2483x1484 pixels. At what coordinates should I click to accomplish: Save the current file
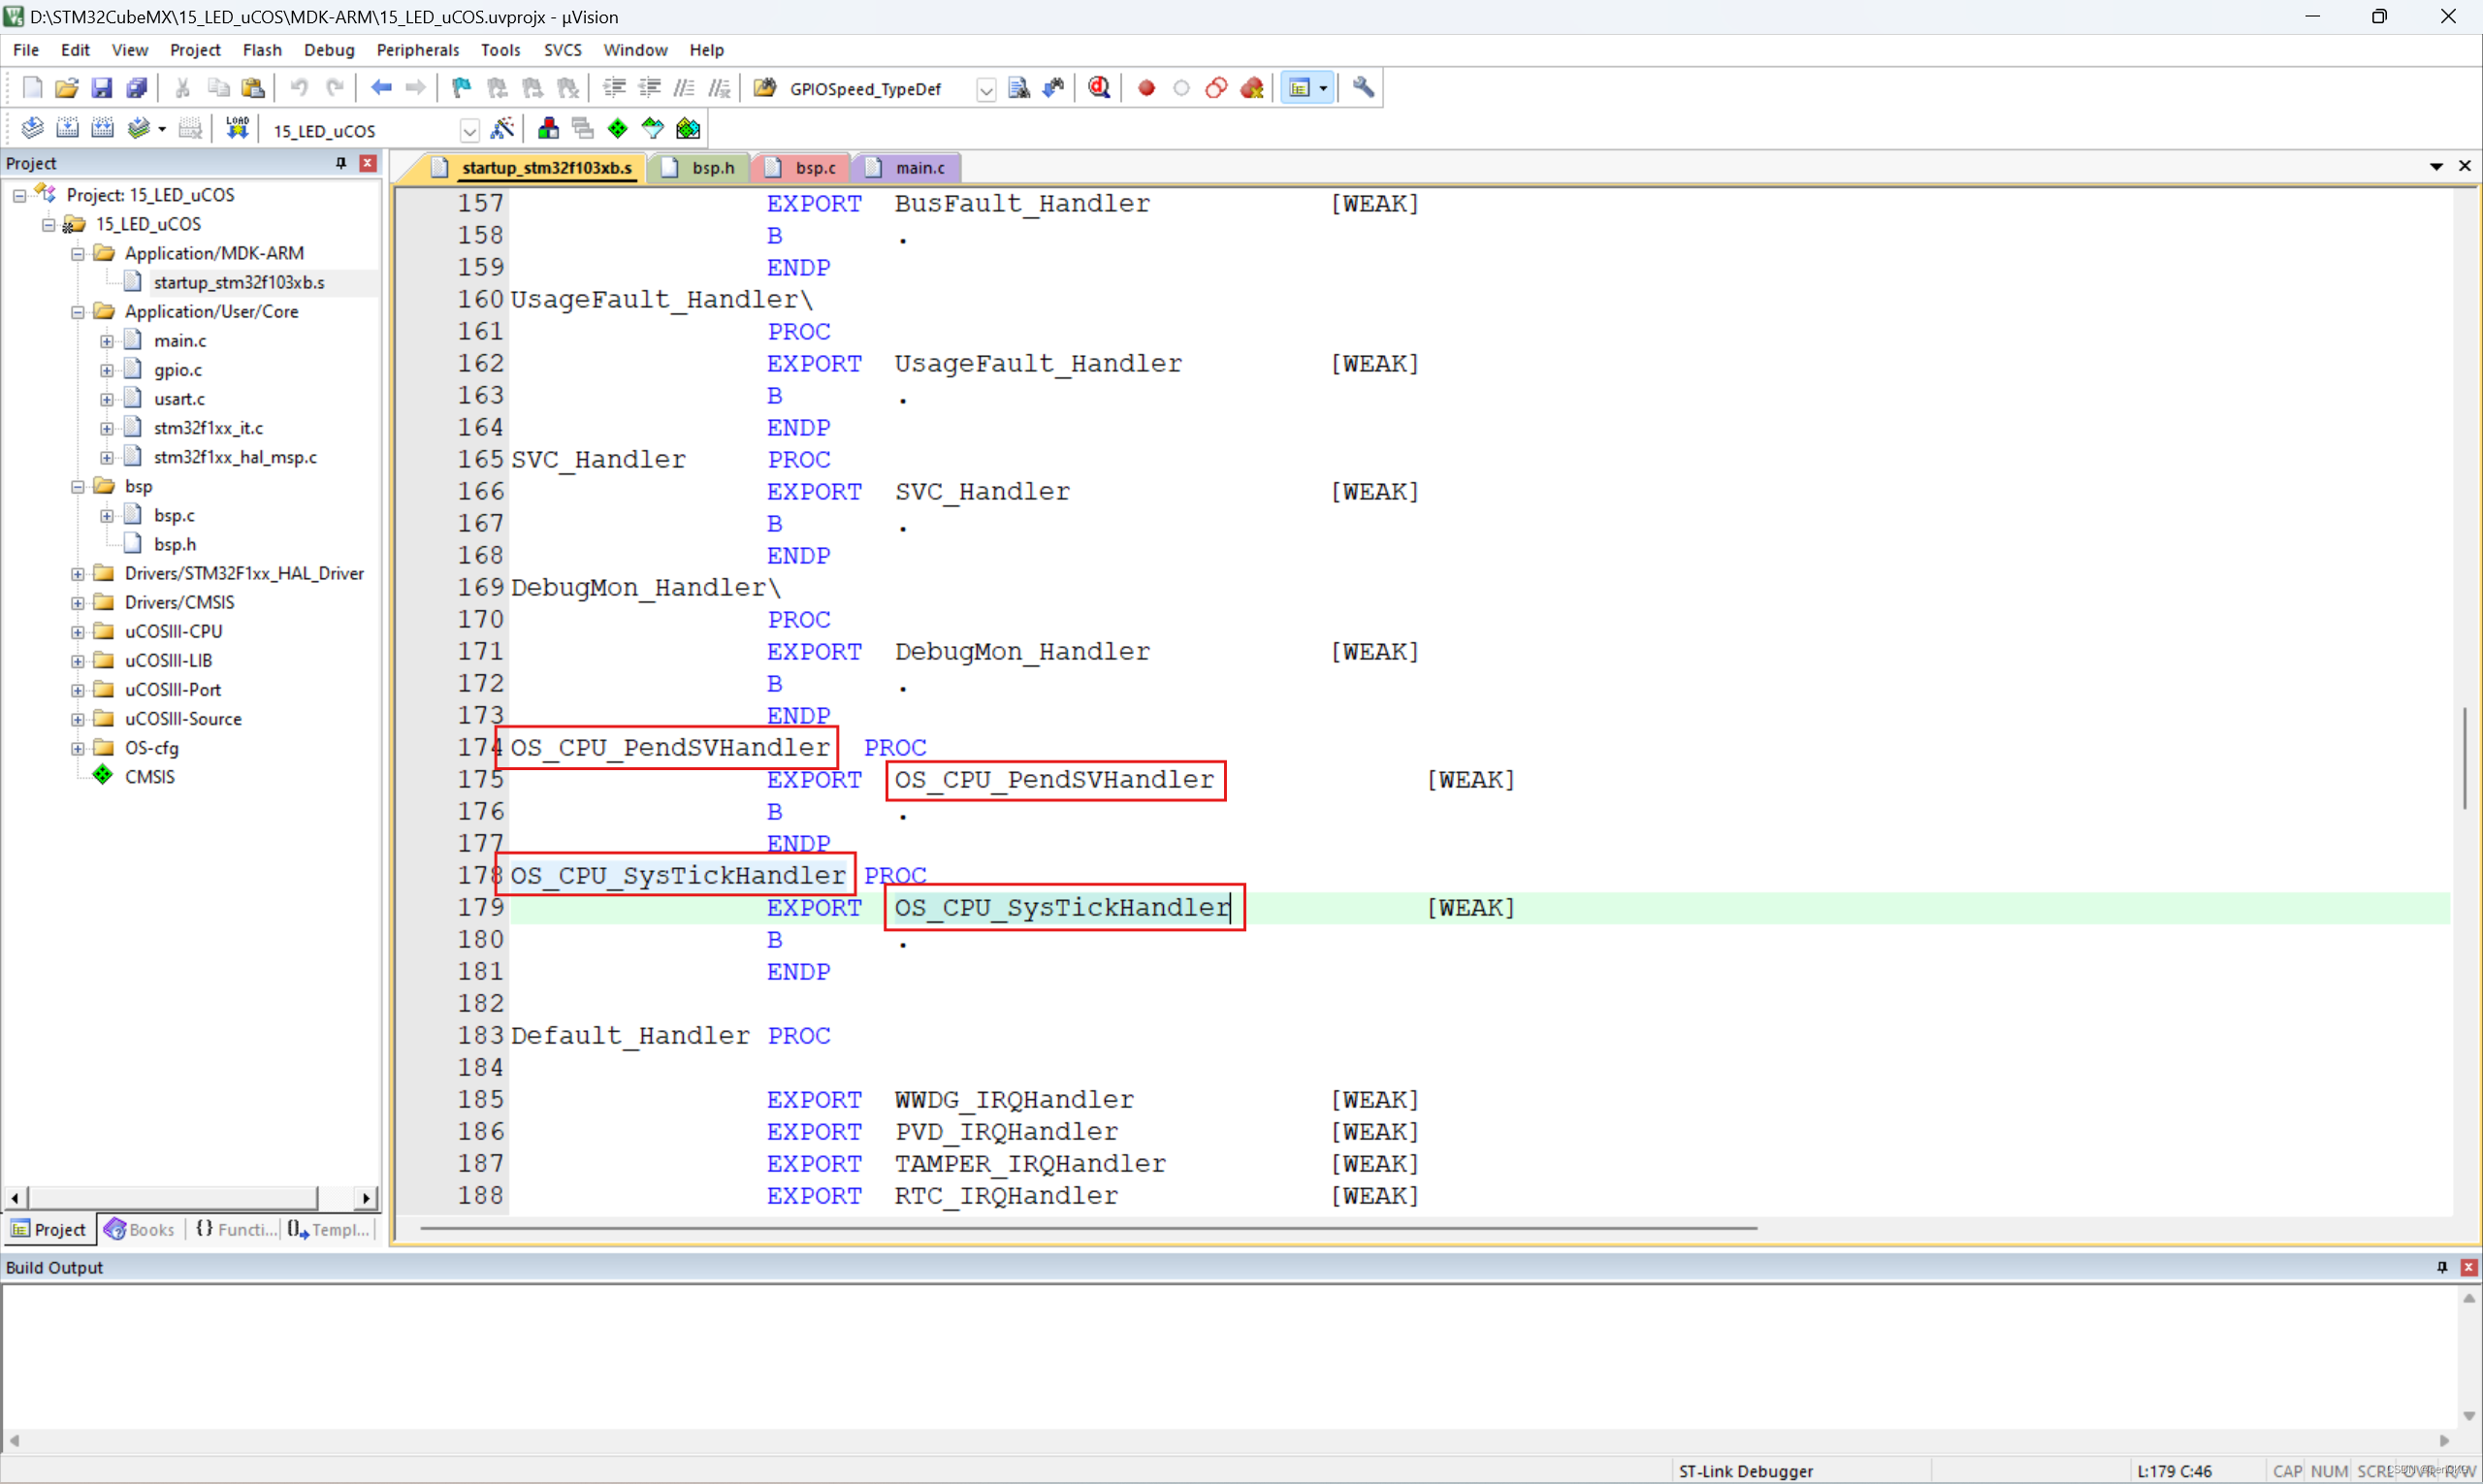click(102, 88)
